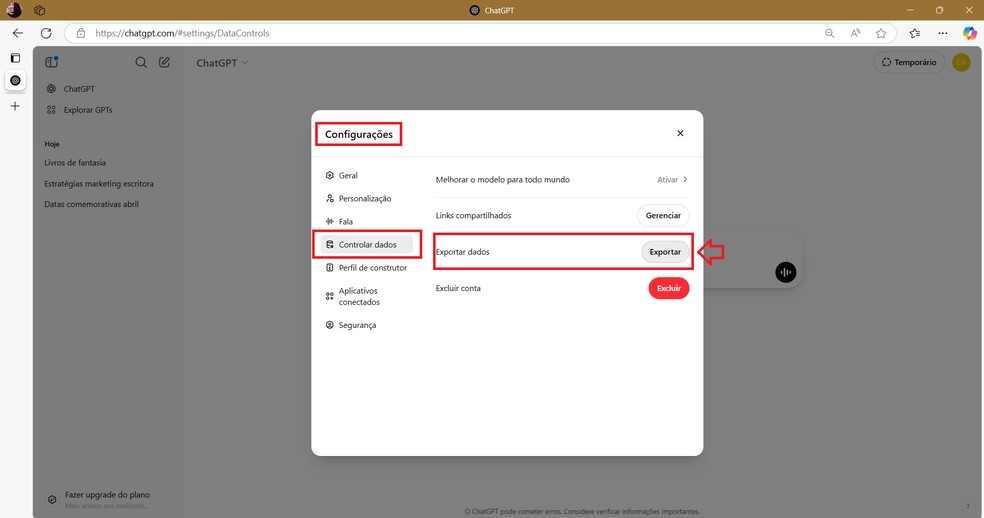Viewport: 984px width, 518px height.
Task: Expand the Ativar option for improving model
Action: pyautogui.click(x=672, y=180)
